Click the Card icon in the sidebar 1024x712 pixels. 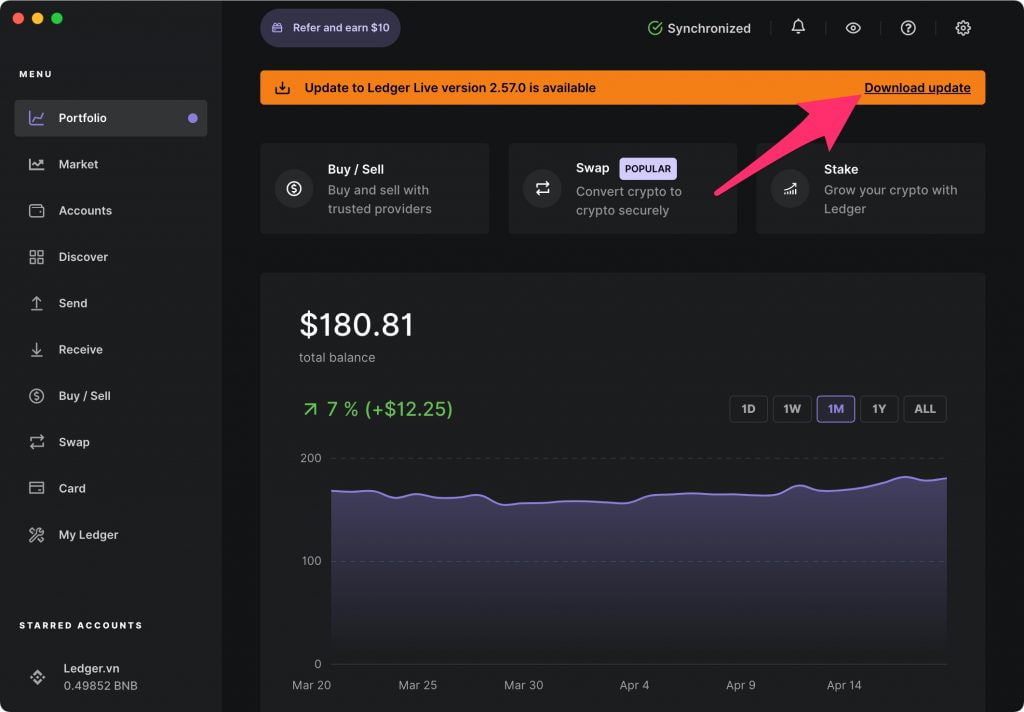click(37, 488)
